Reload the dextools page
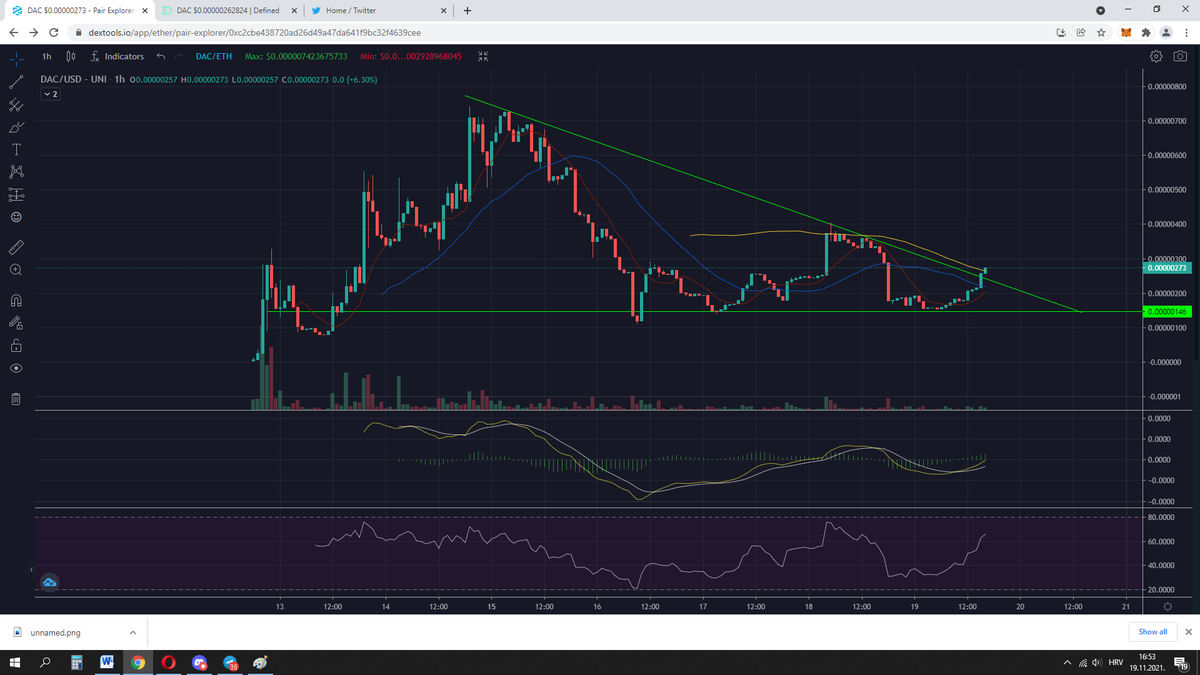This screenshot has height=675, width=1200. [54, 32]
